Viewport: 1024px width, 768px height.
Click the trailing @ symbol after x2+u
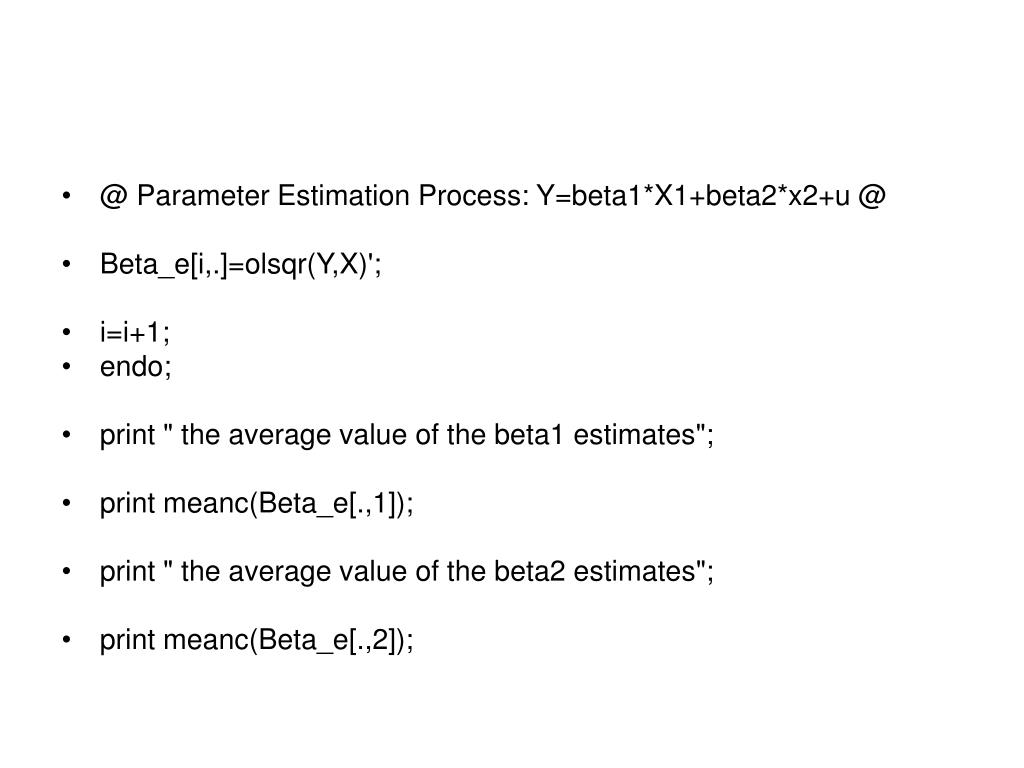(x=872, y=196)
